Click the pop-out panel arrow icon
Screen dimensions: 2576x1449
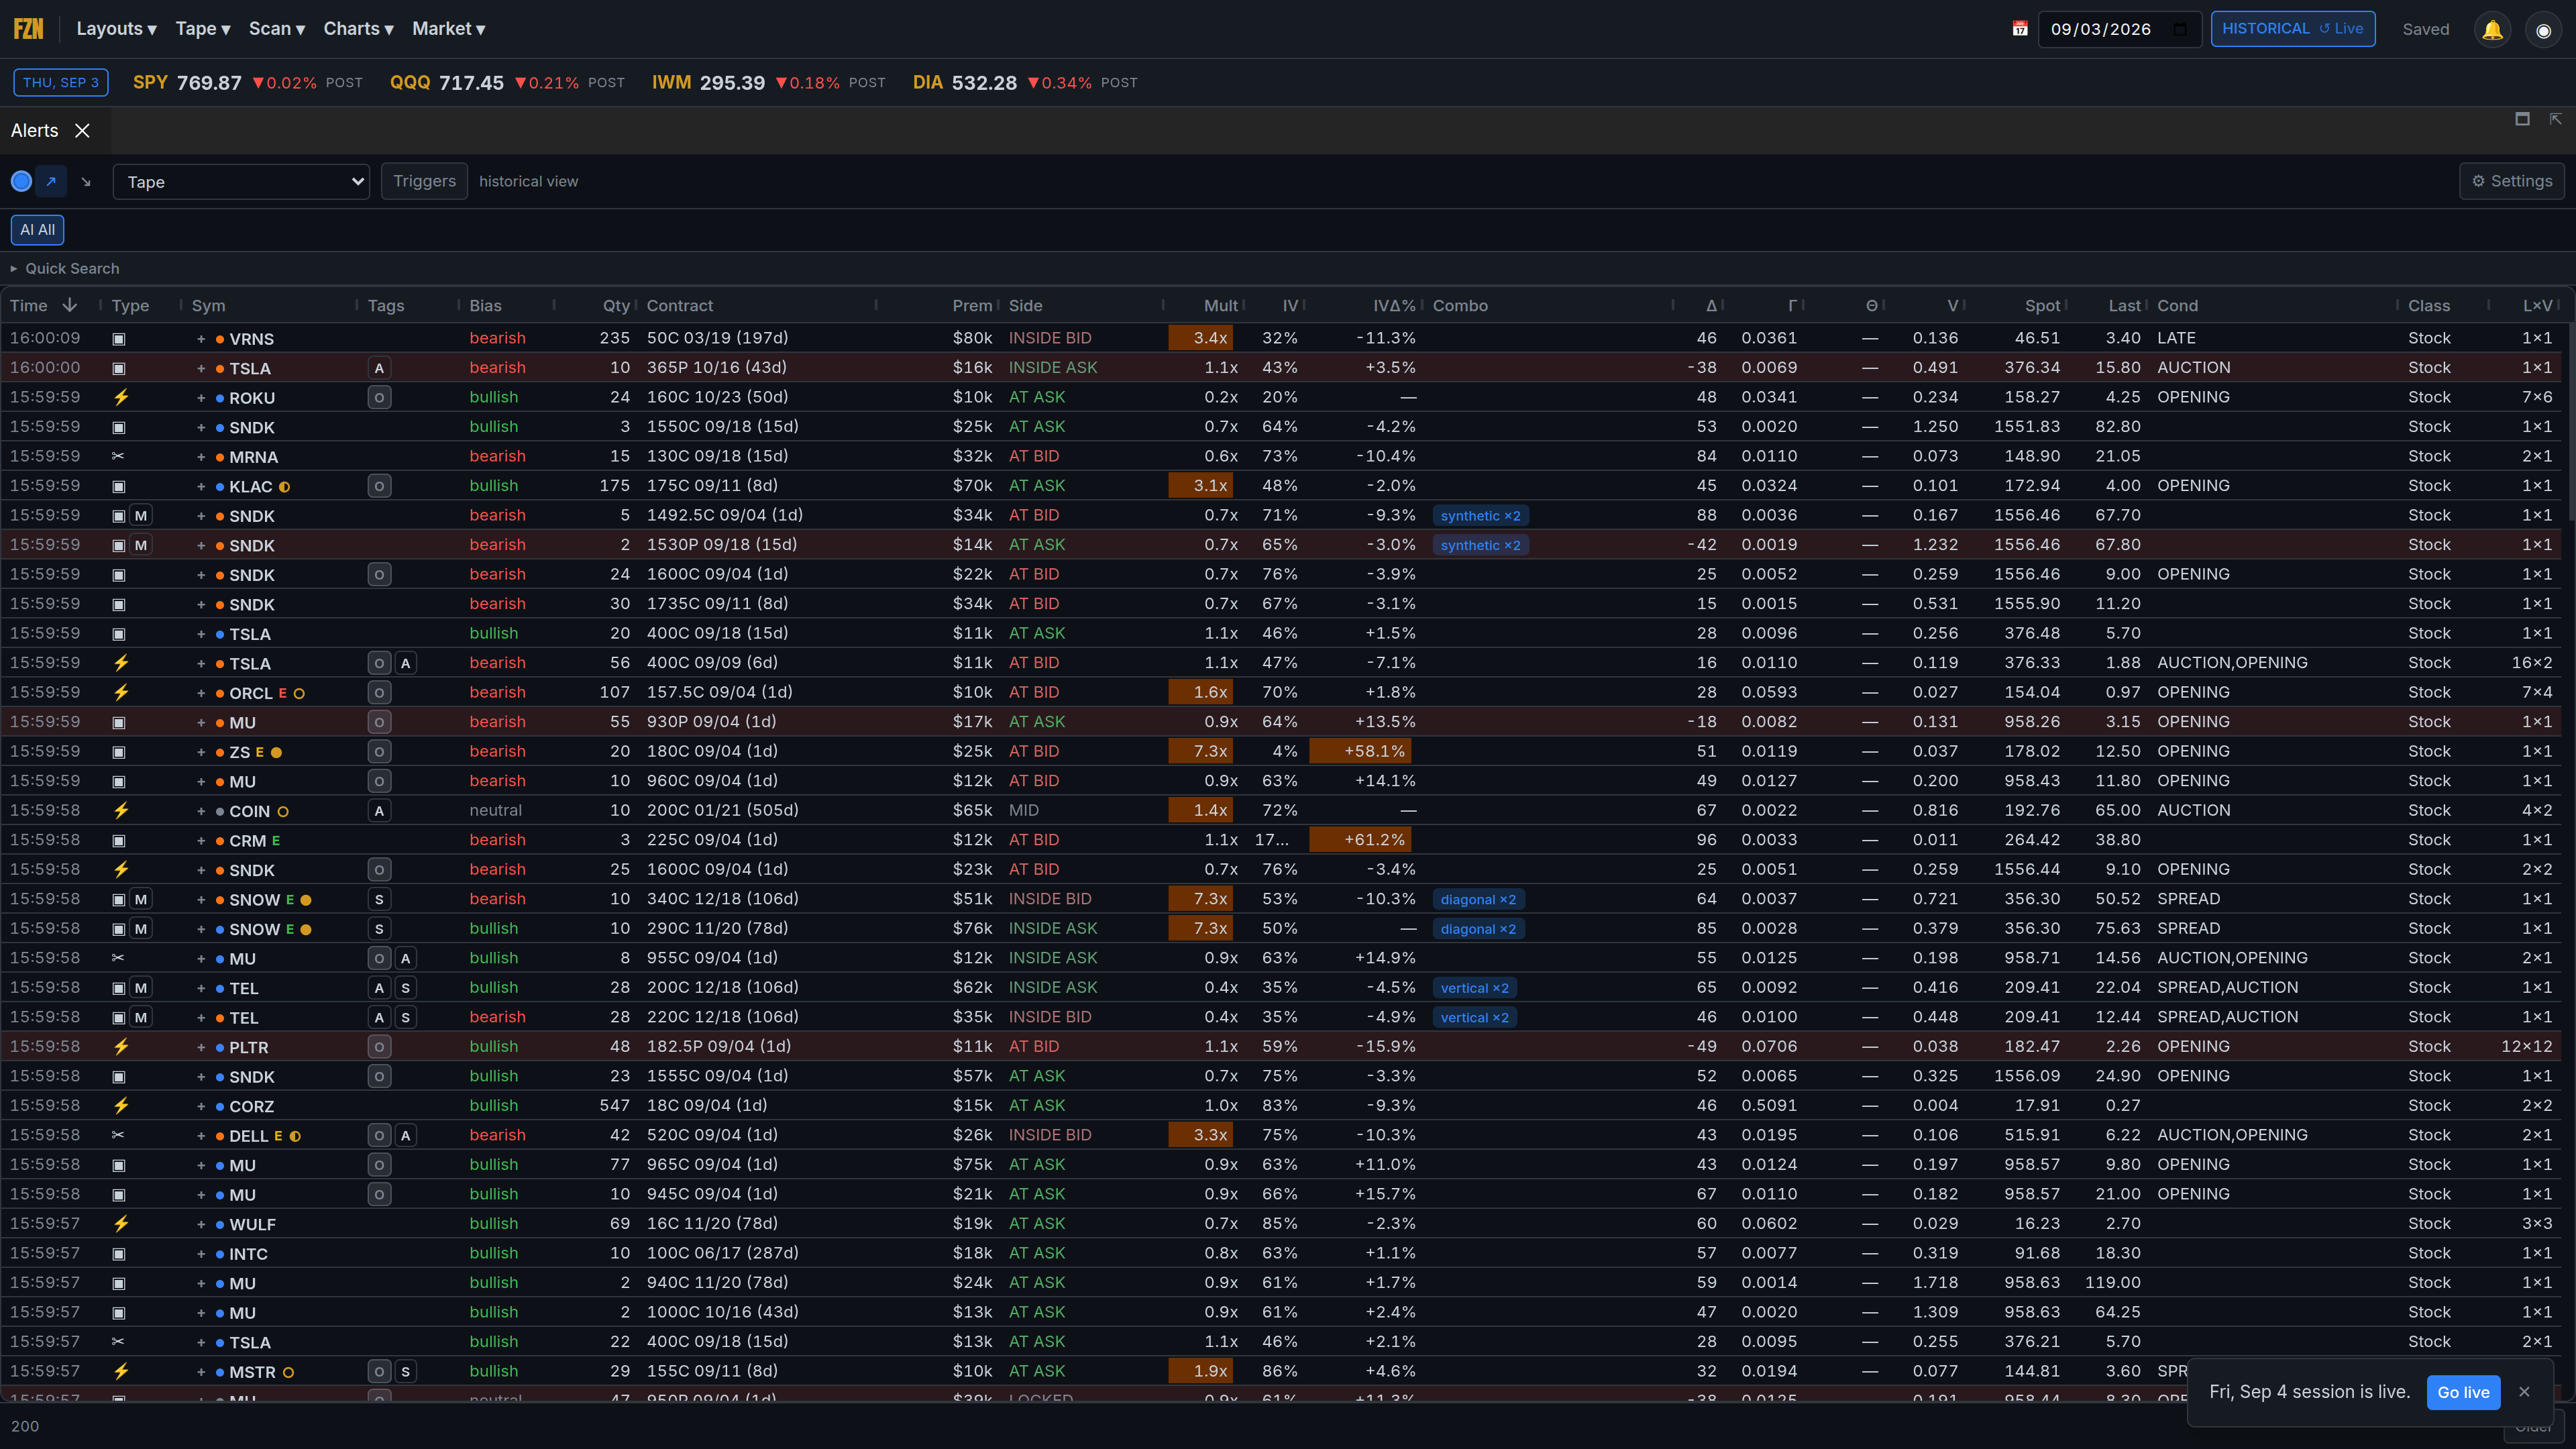coord(2555,119)
